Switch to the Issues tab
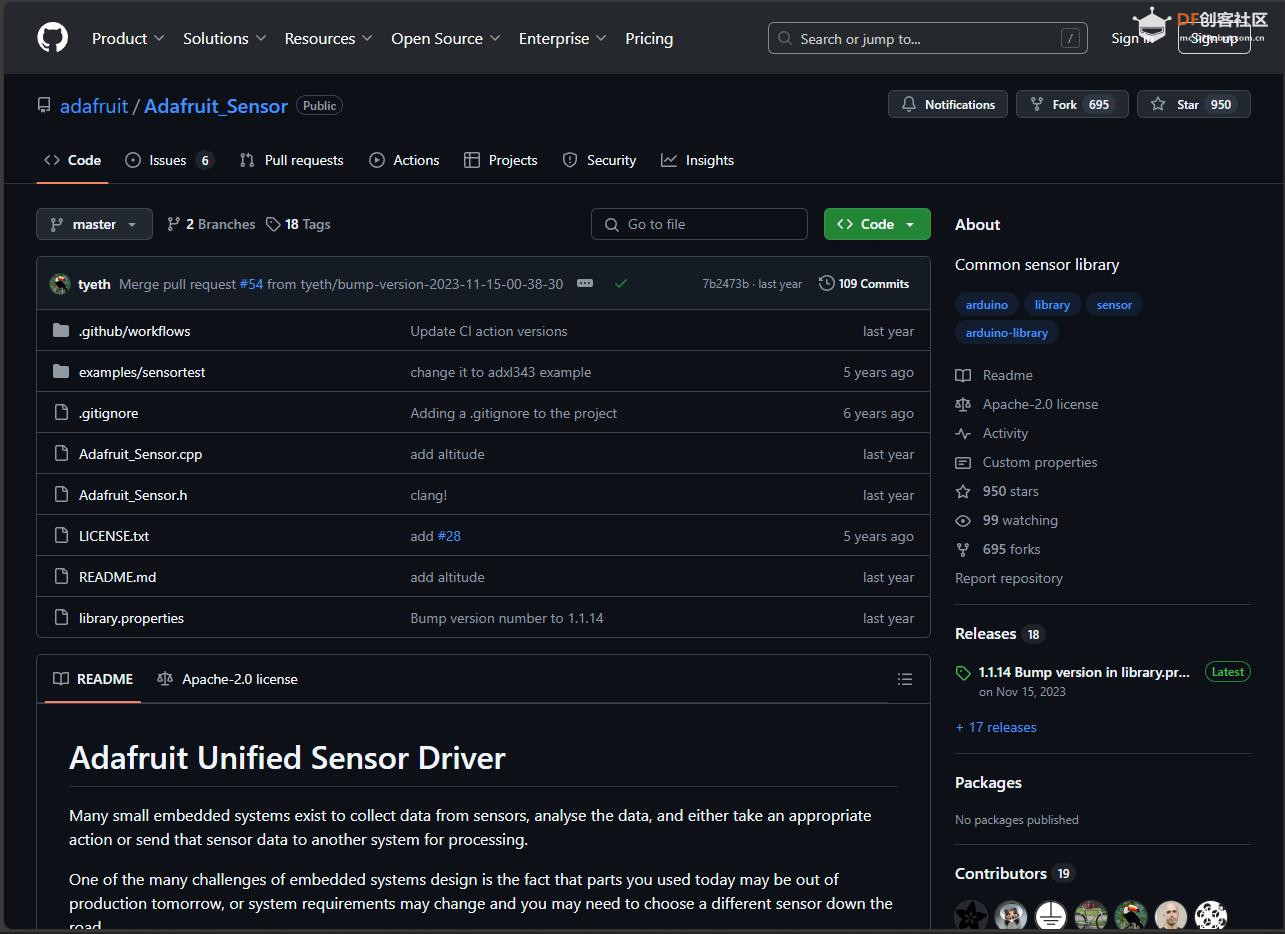The width and height of the screenshot is (1285, 934). 168,160
